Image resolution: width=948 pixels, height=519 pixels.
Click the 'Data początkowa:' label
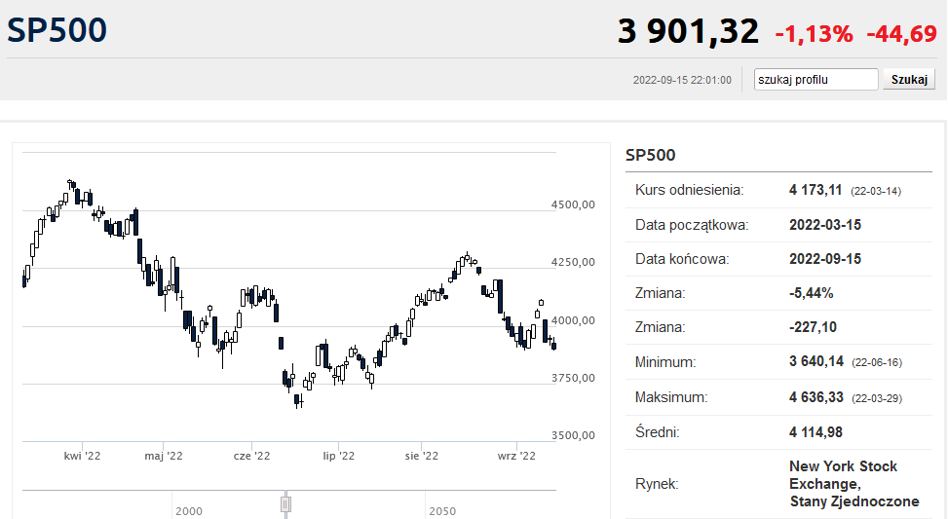692,225
